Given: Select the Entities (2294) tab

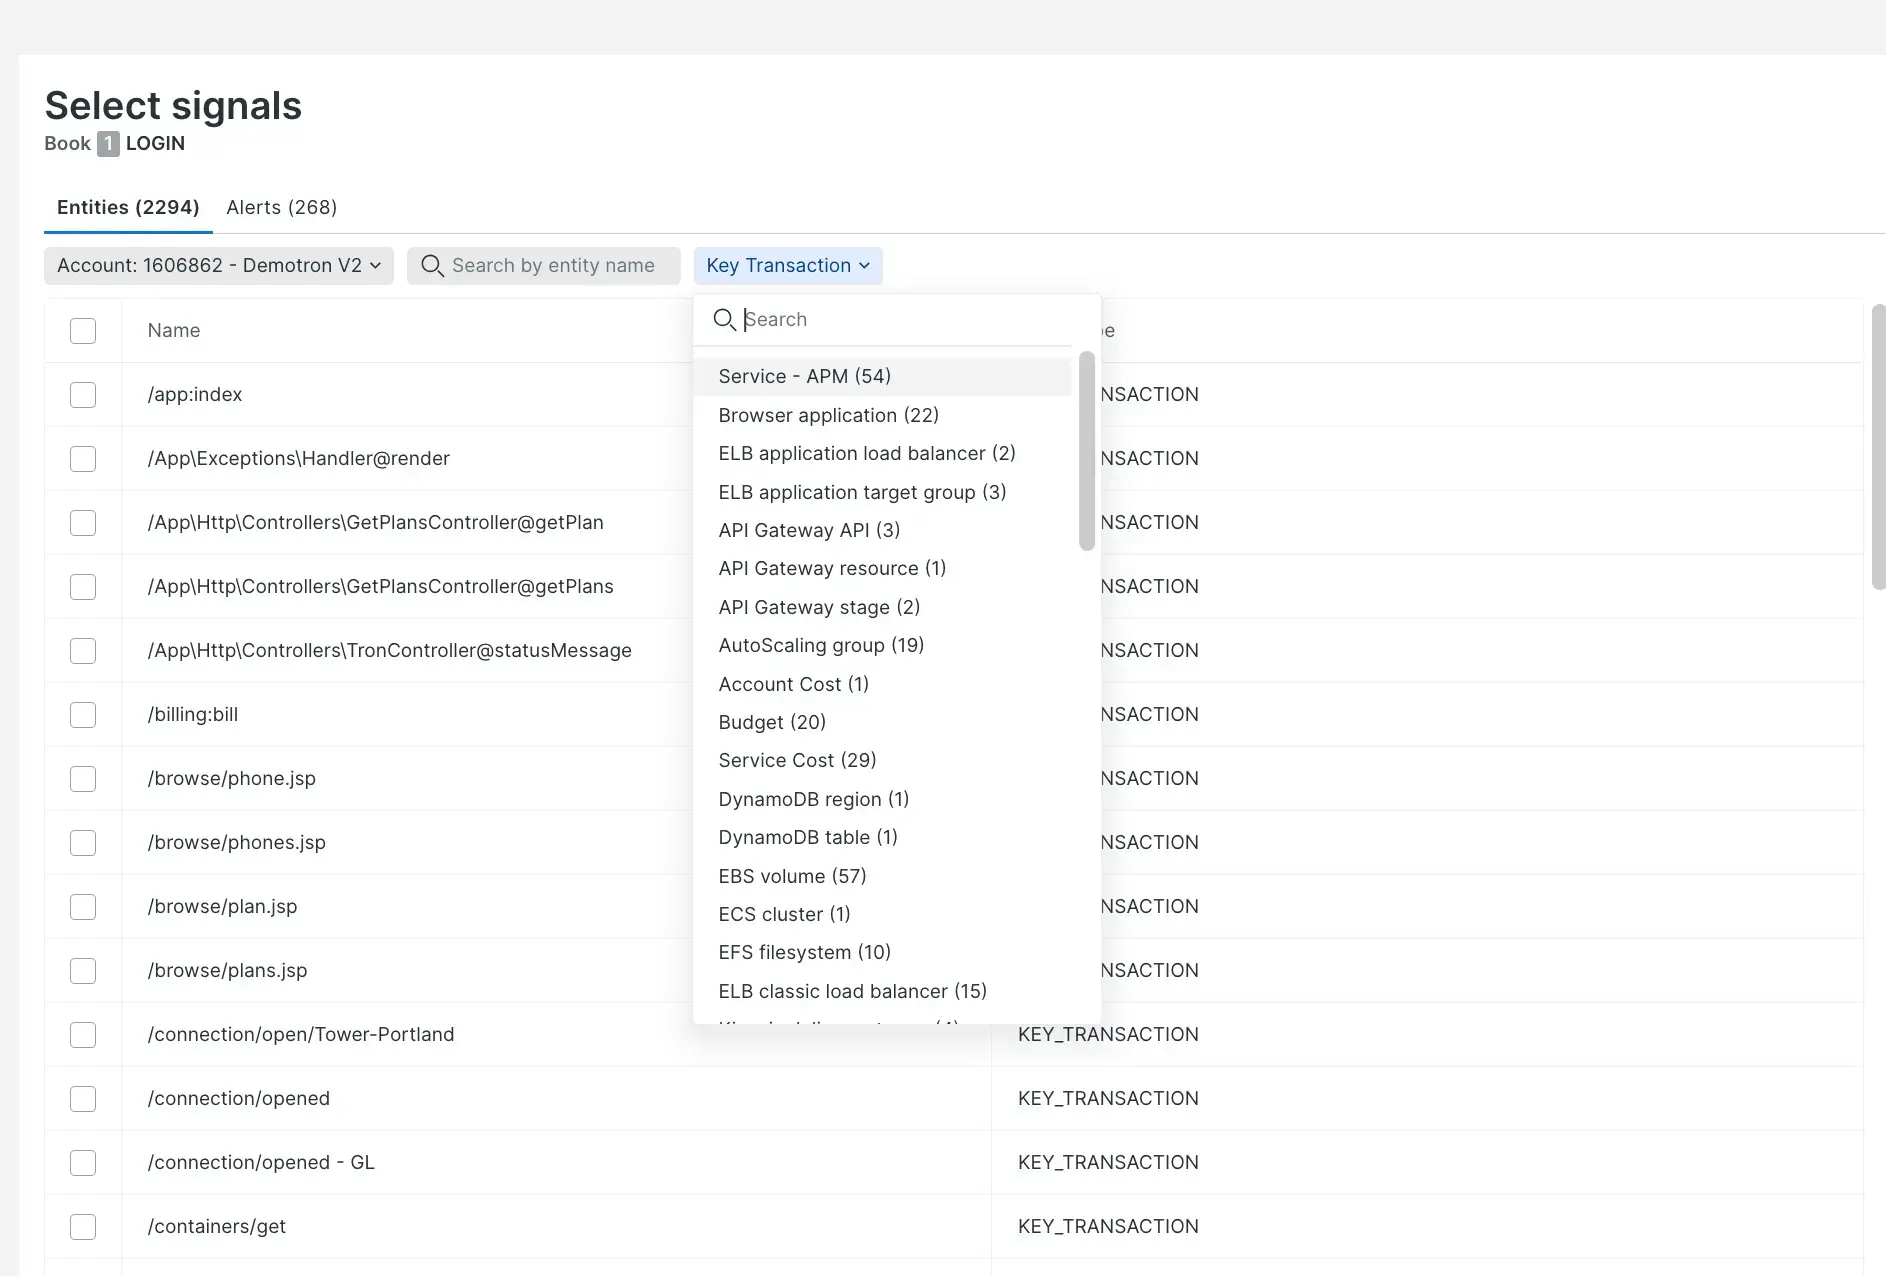Looking at the screenshot, I should 128,208.
